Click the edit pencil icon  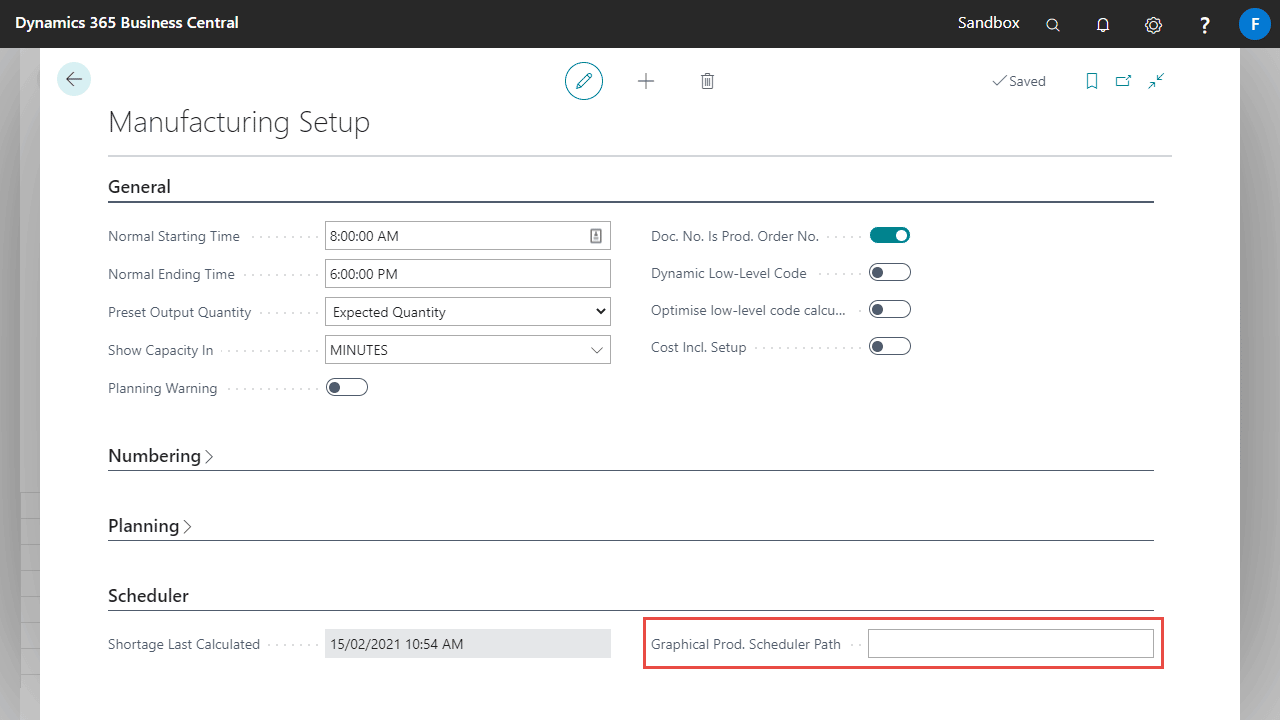pyautogui.click(x=584, y=81)
